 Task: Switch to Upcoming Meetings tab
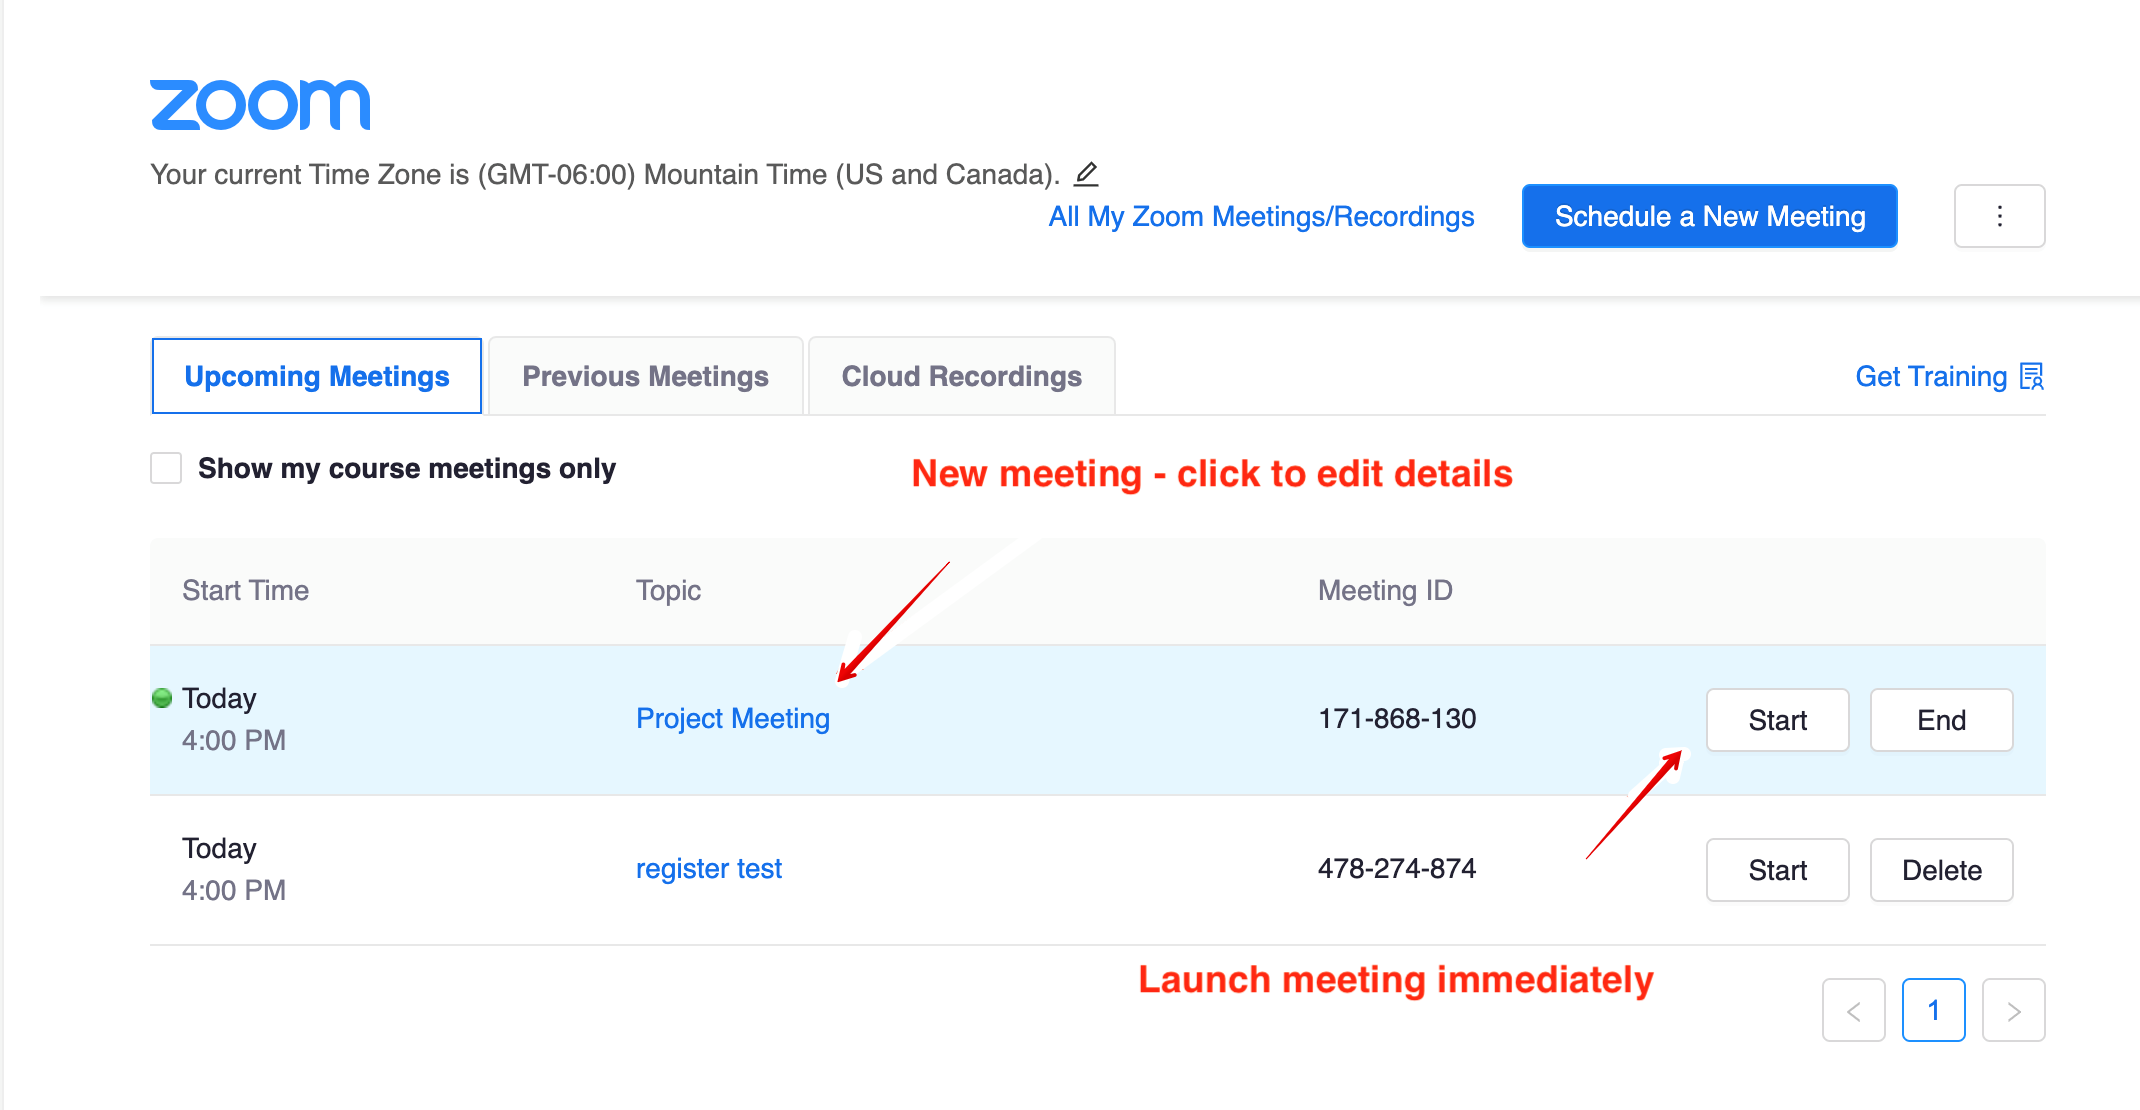pyautogui.click(x=317, y=376)
